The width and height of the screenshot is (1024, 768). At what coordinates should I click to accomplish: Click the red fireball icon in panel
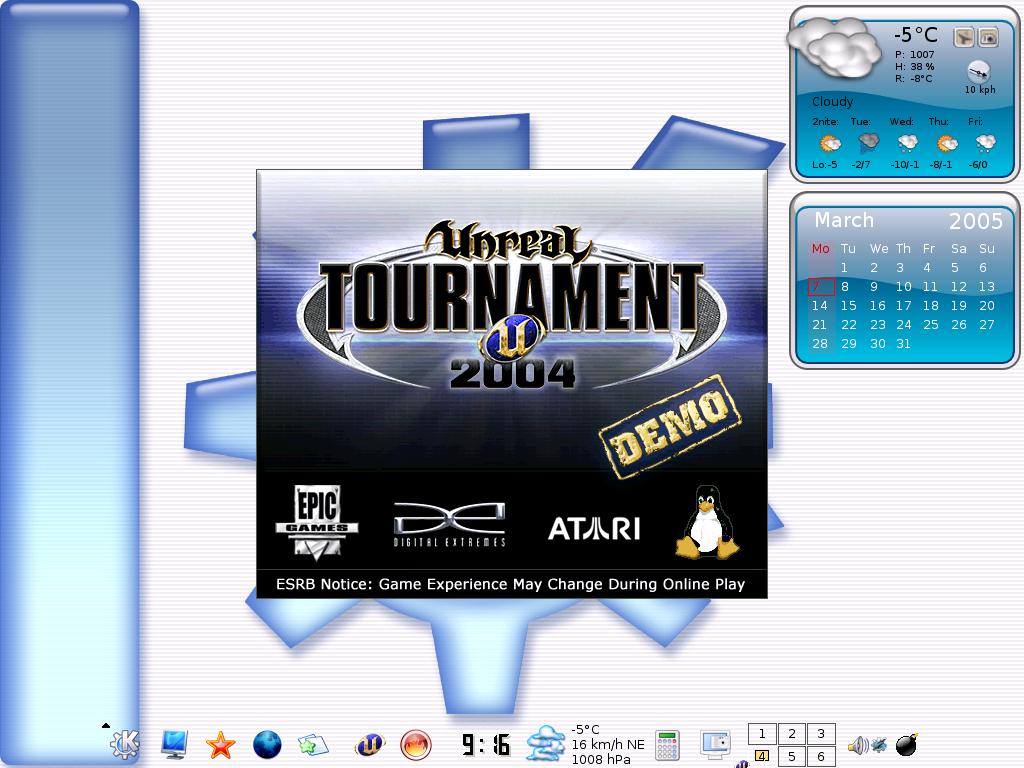coord(415,744)
